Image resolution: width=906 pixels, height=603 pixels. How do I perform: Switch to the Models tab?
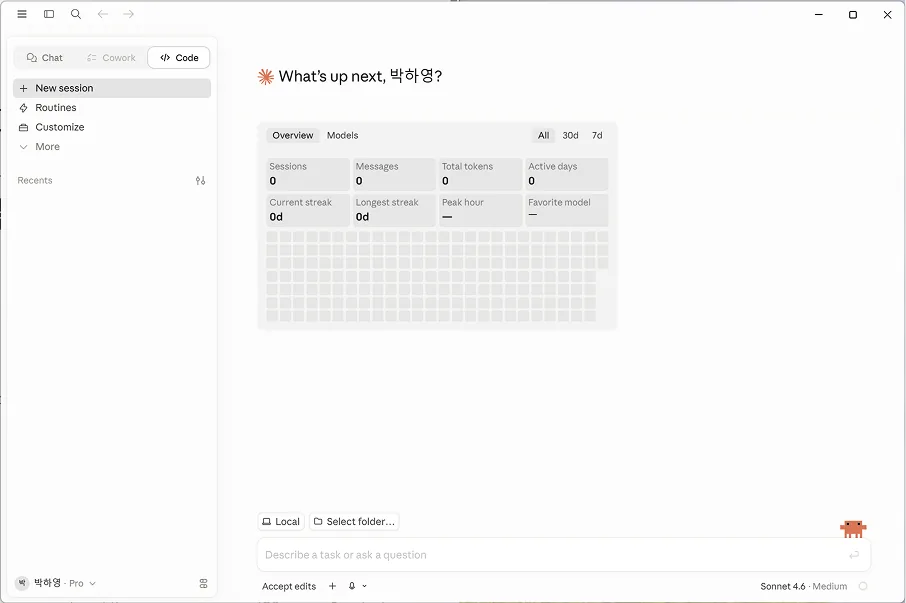(343, 135)
